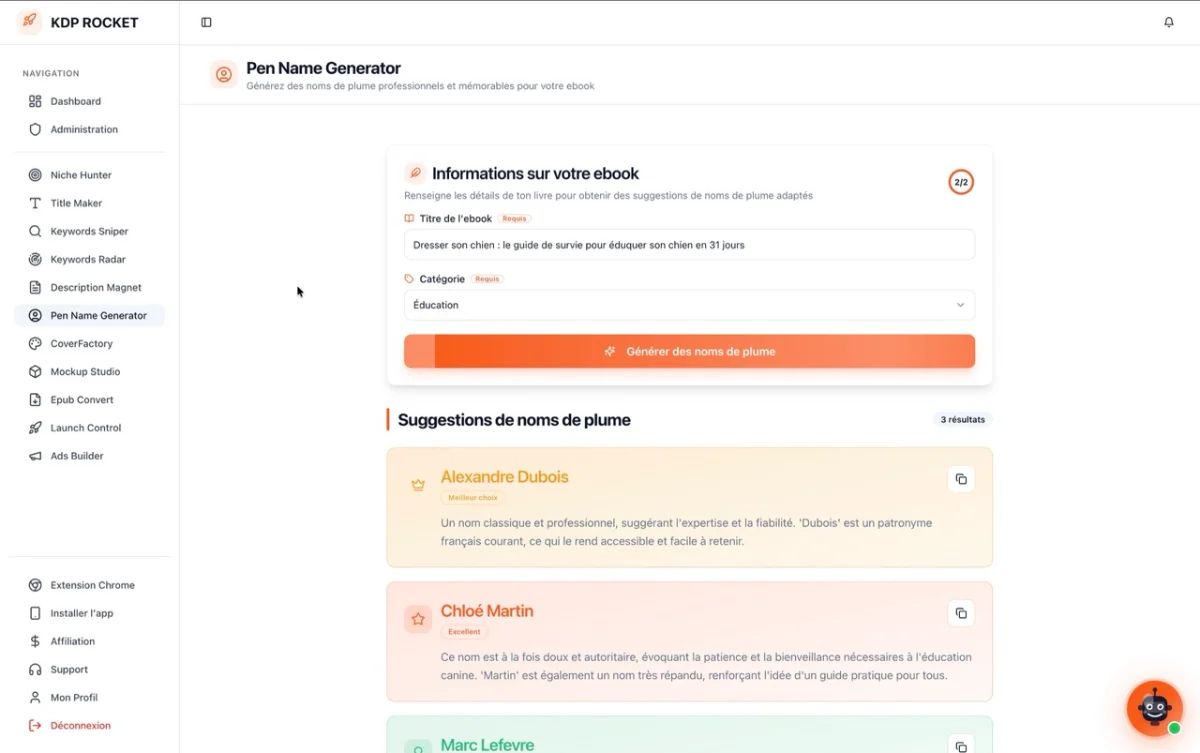Viewport: 1200px width, 753px height.
Task: Open the chatbot robot assistant
Action: [1155, 708]
